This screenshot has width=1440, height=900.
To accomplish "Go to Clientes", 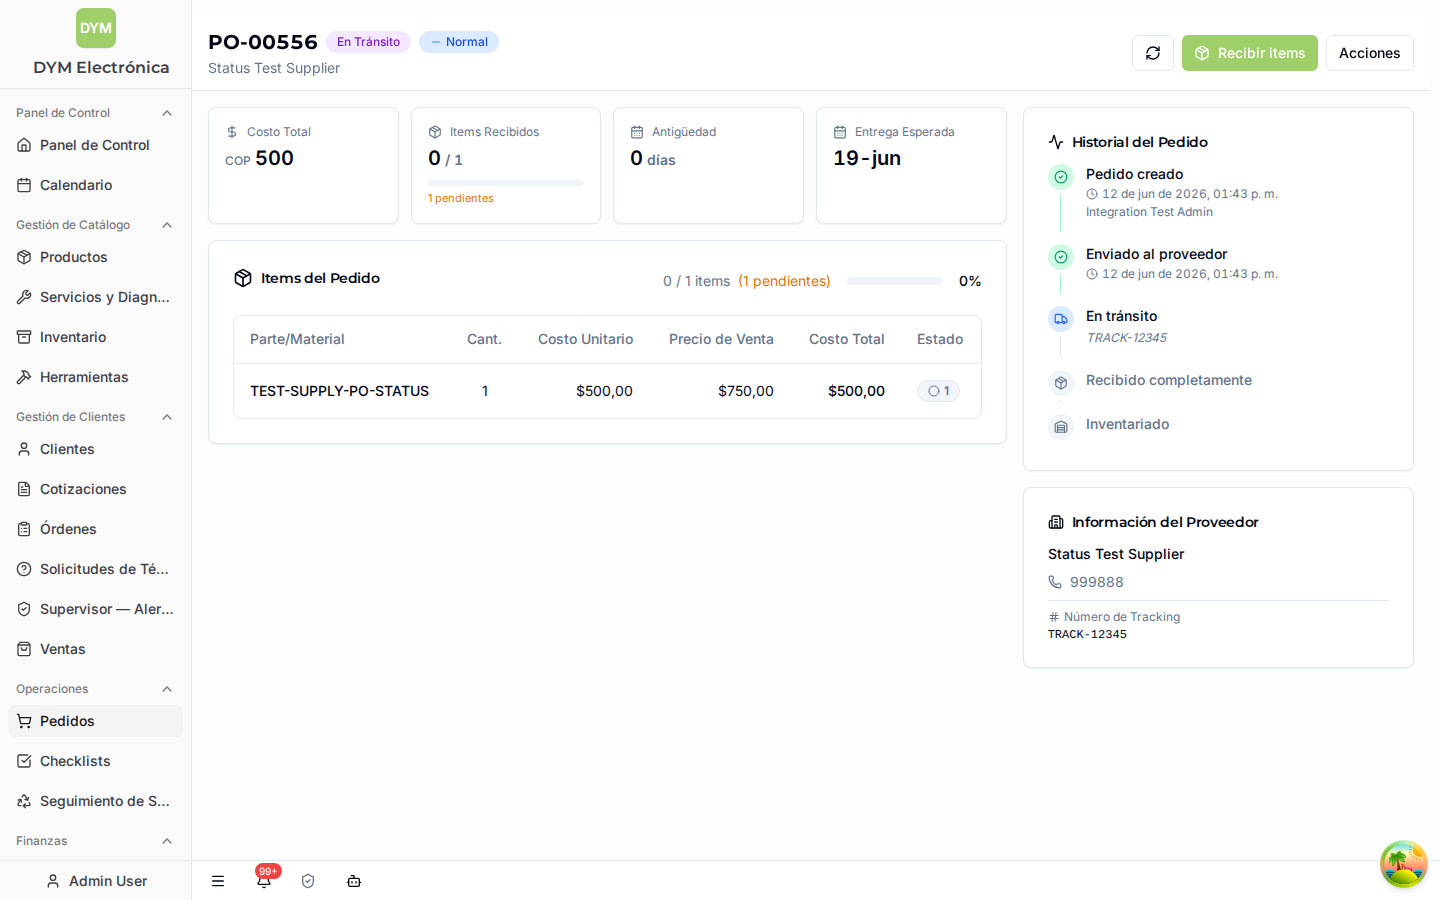I will (x=95, y=449).
